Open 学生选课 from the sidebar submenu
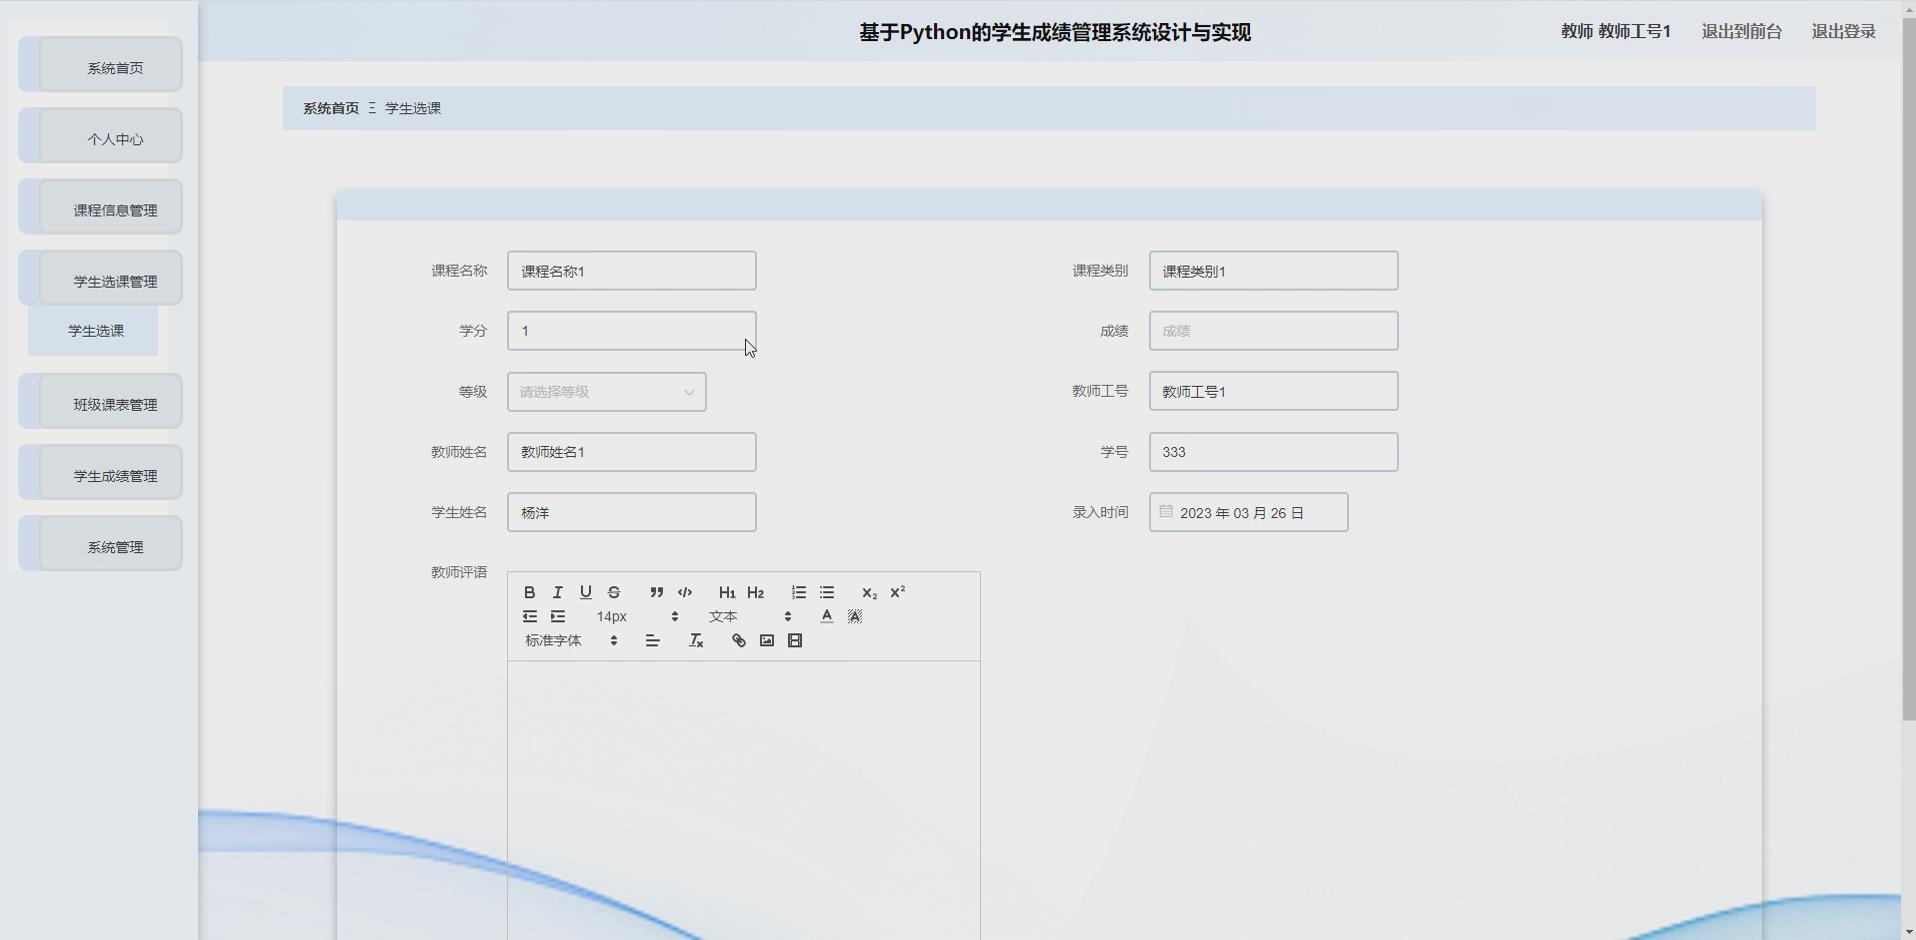The height and width of the screenshot is (940, 1916). (94, 331)
